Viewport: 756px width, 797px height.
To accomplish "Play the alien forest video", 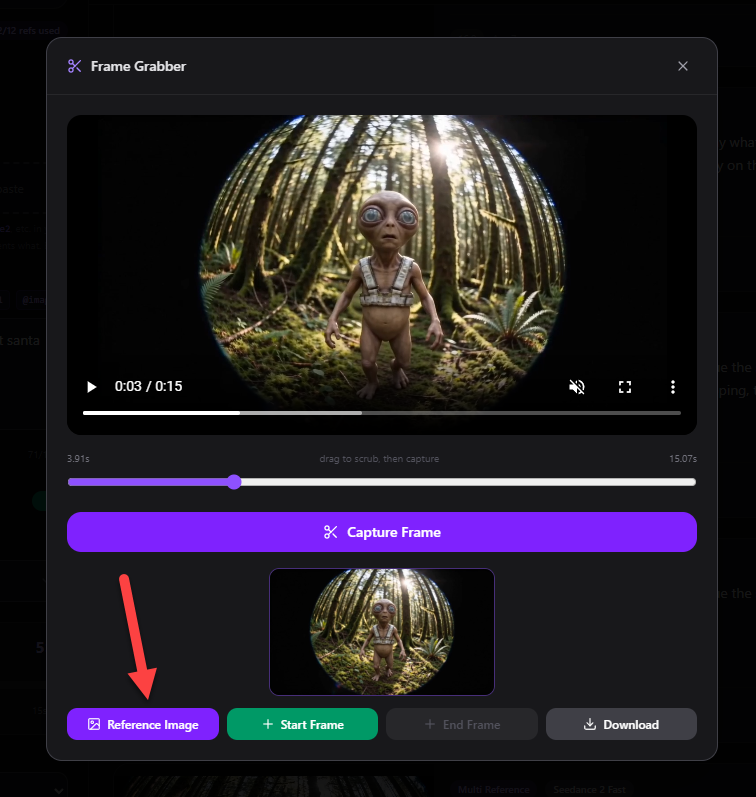I will (92, 387).
